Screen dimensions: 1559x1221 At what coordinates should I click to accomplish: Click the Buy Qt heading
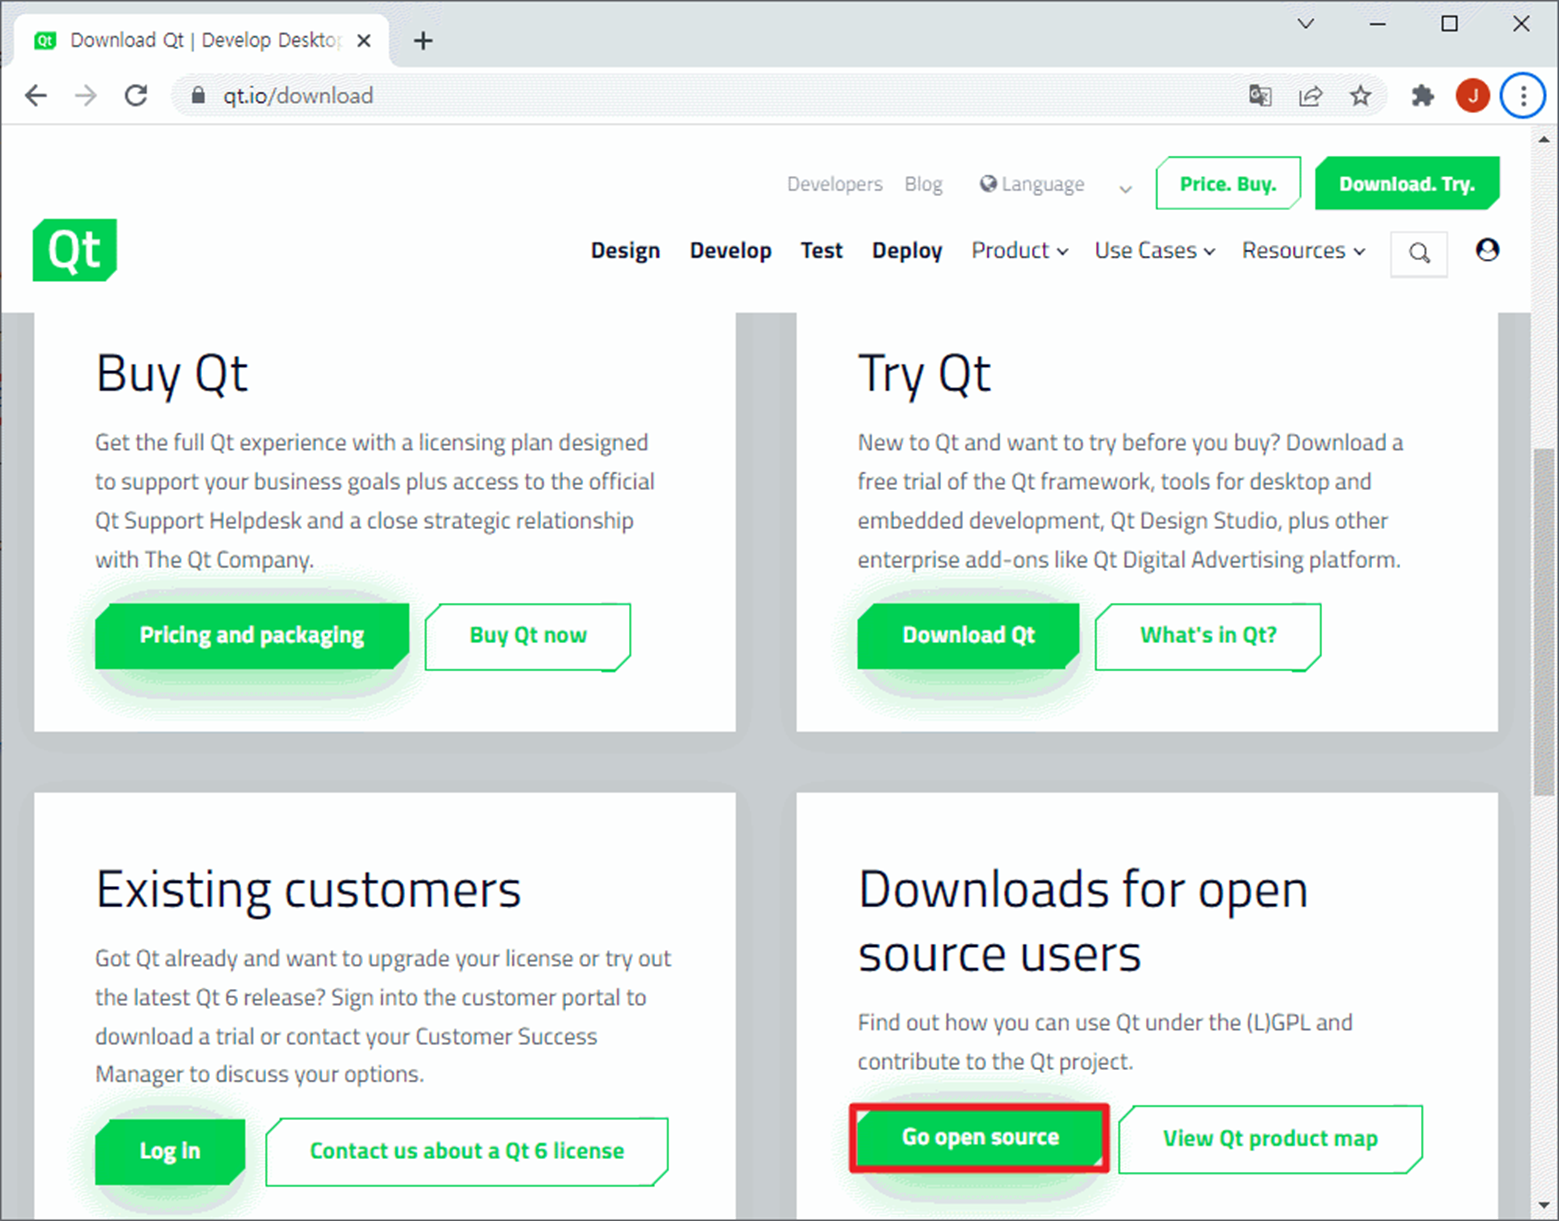tap(171, 374)
